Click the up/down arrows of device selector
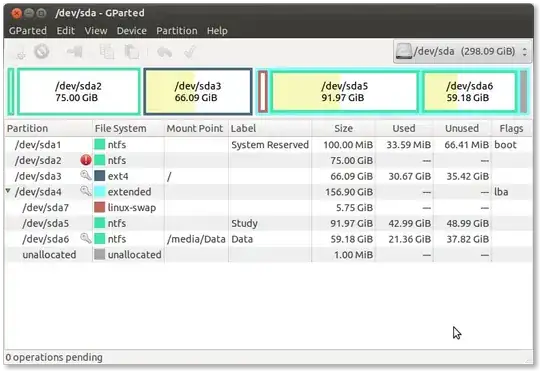Screen dimensions: 540x371 (x=525, y=52)
